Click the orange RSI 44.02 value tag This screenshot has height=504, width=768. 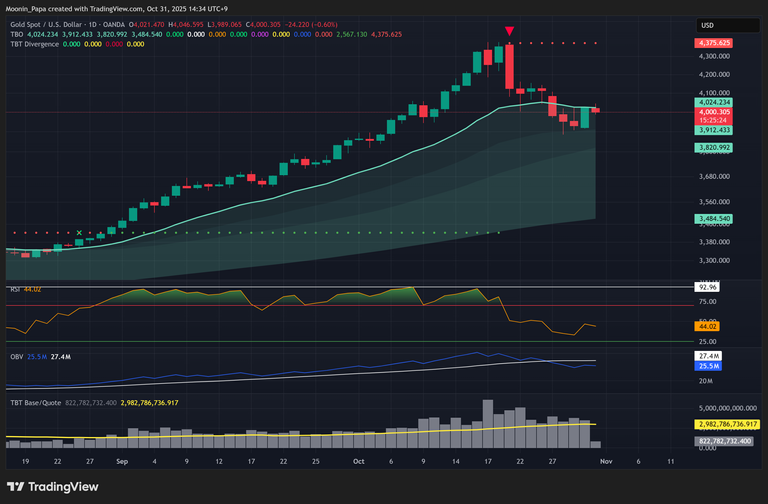(x=707, y=326)
